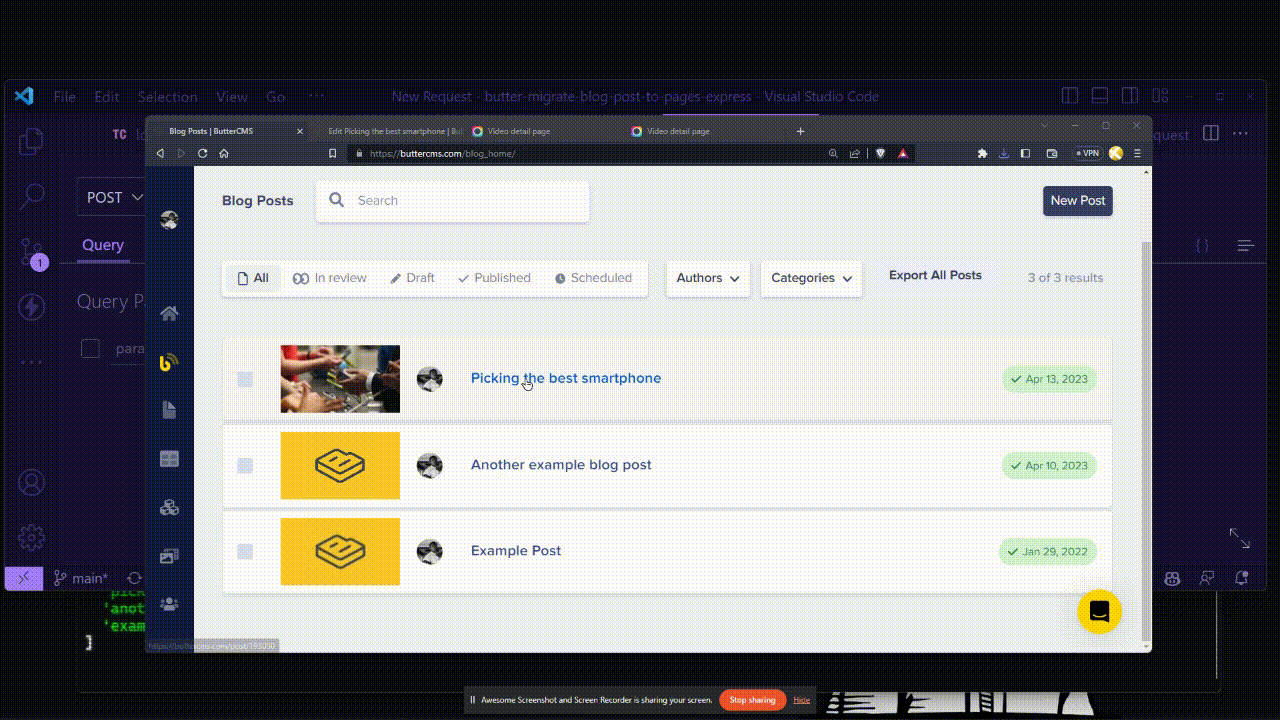1280x720 pixels.
Task: Open browser extensions puzzle icon
Action: click(982, 153)
